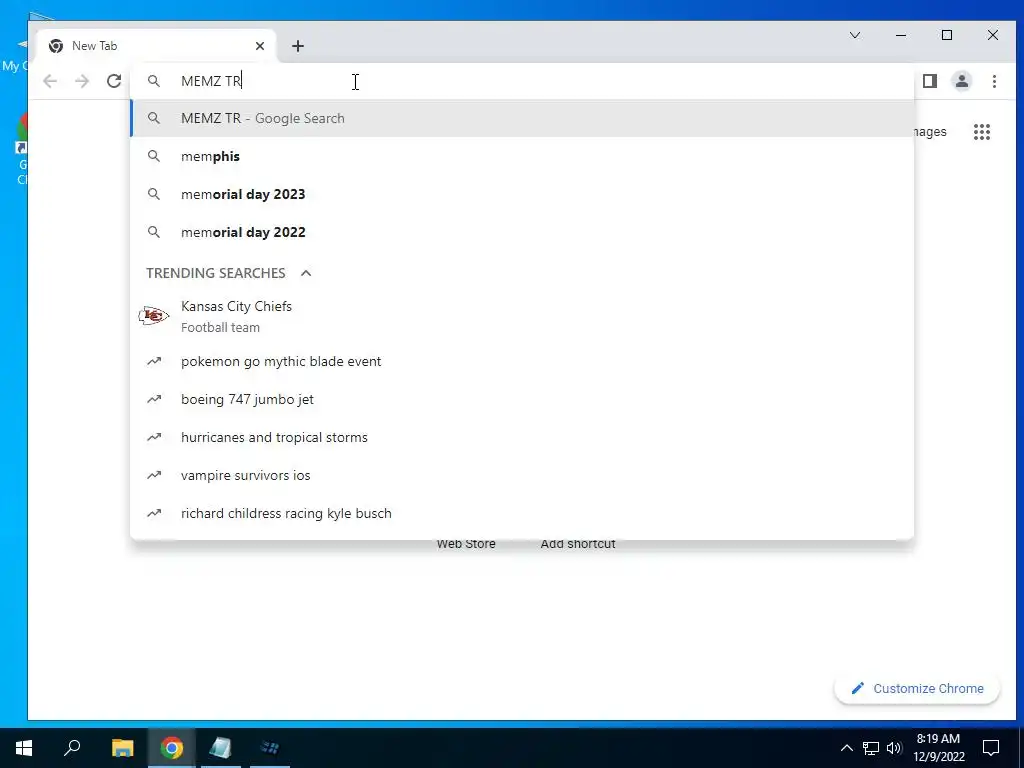Open the Google apps grid
Screen dimensions: 1024x768
click(982, 132)
